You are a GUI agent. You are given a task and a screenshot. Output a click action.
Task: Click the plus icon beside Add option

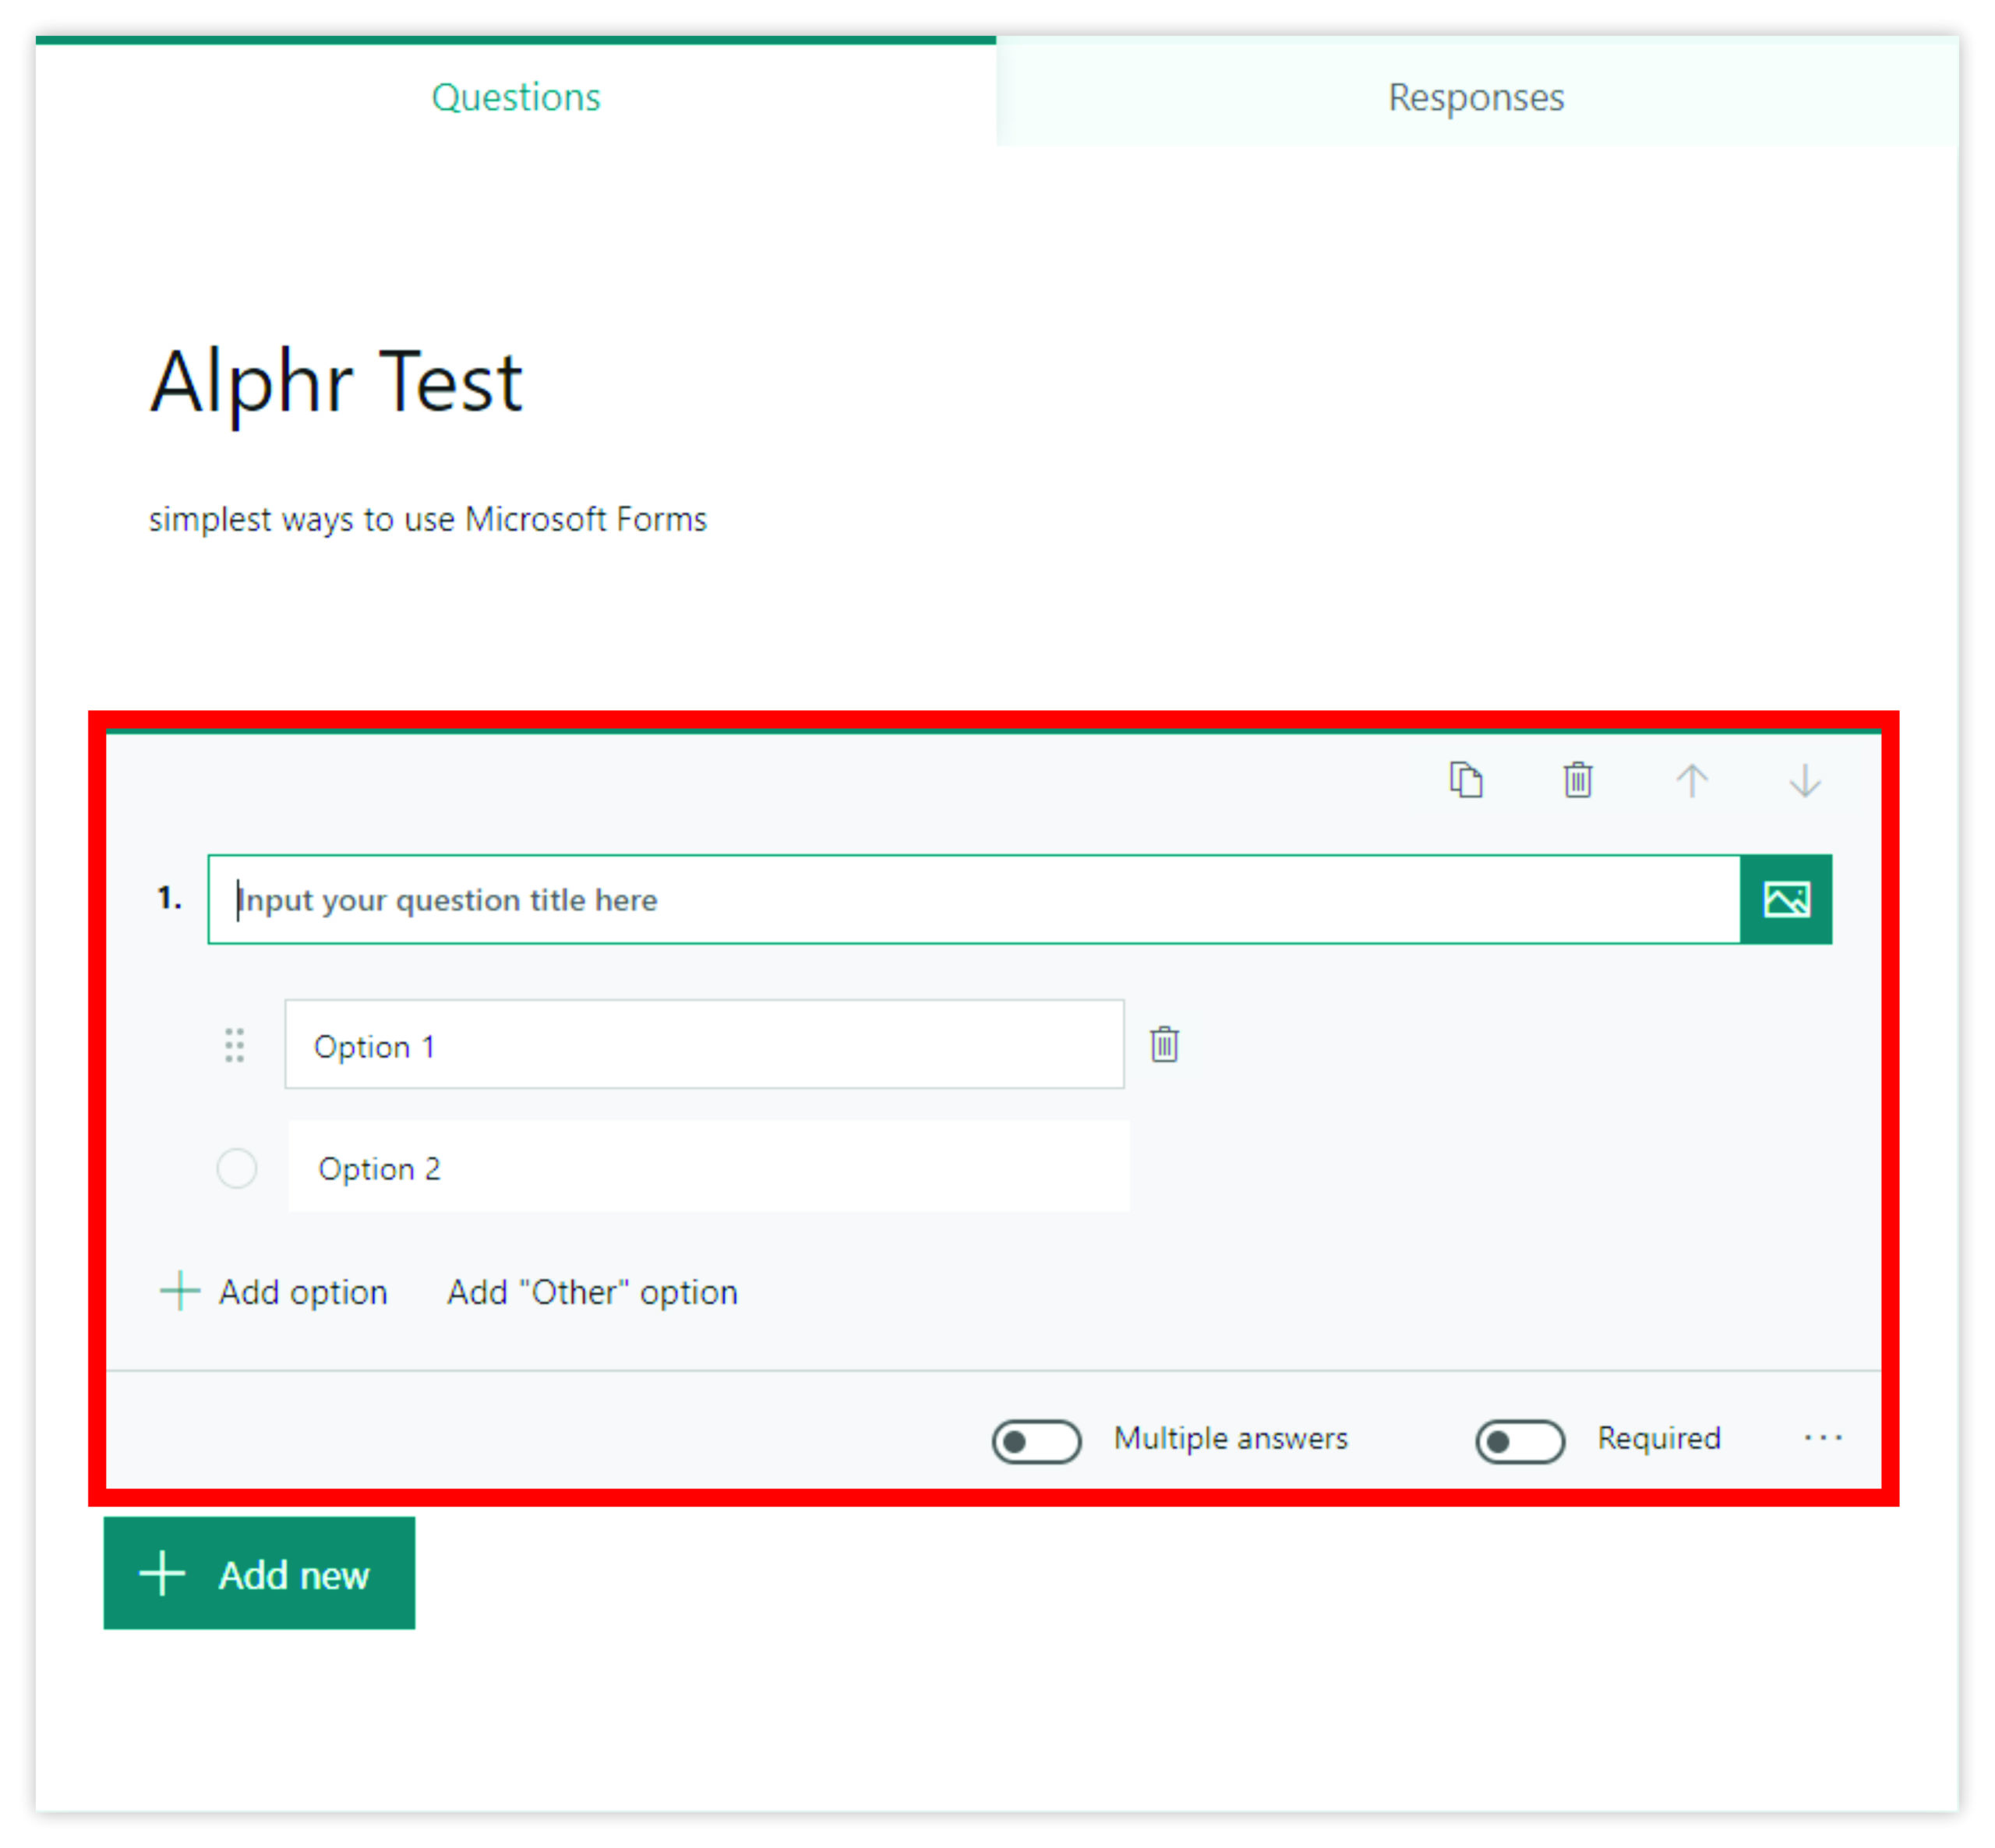pyautogui.click(x=180, y=1291)
